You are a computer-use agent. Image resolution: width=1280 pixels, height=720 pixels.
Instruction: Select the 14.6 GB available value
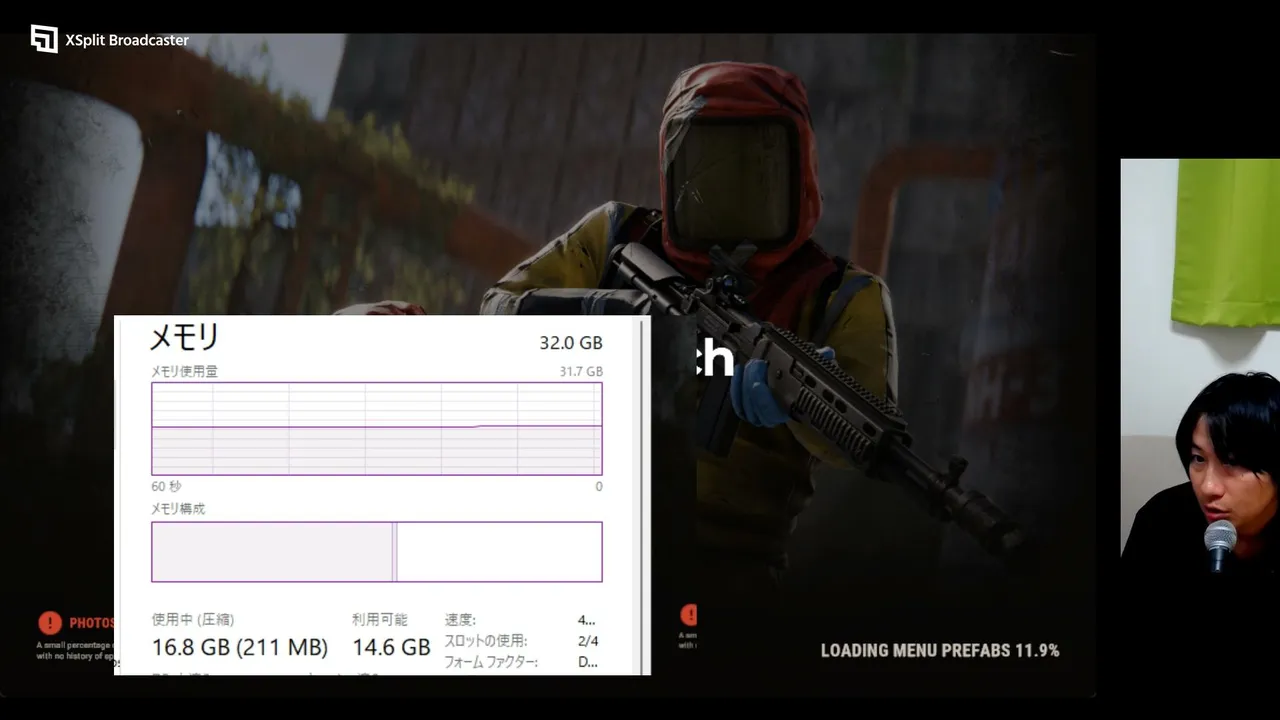tap(391, 648)
